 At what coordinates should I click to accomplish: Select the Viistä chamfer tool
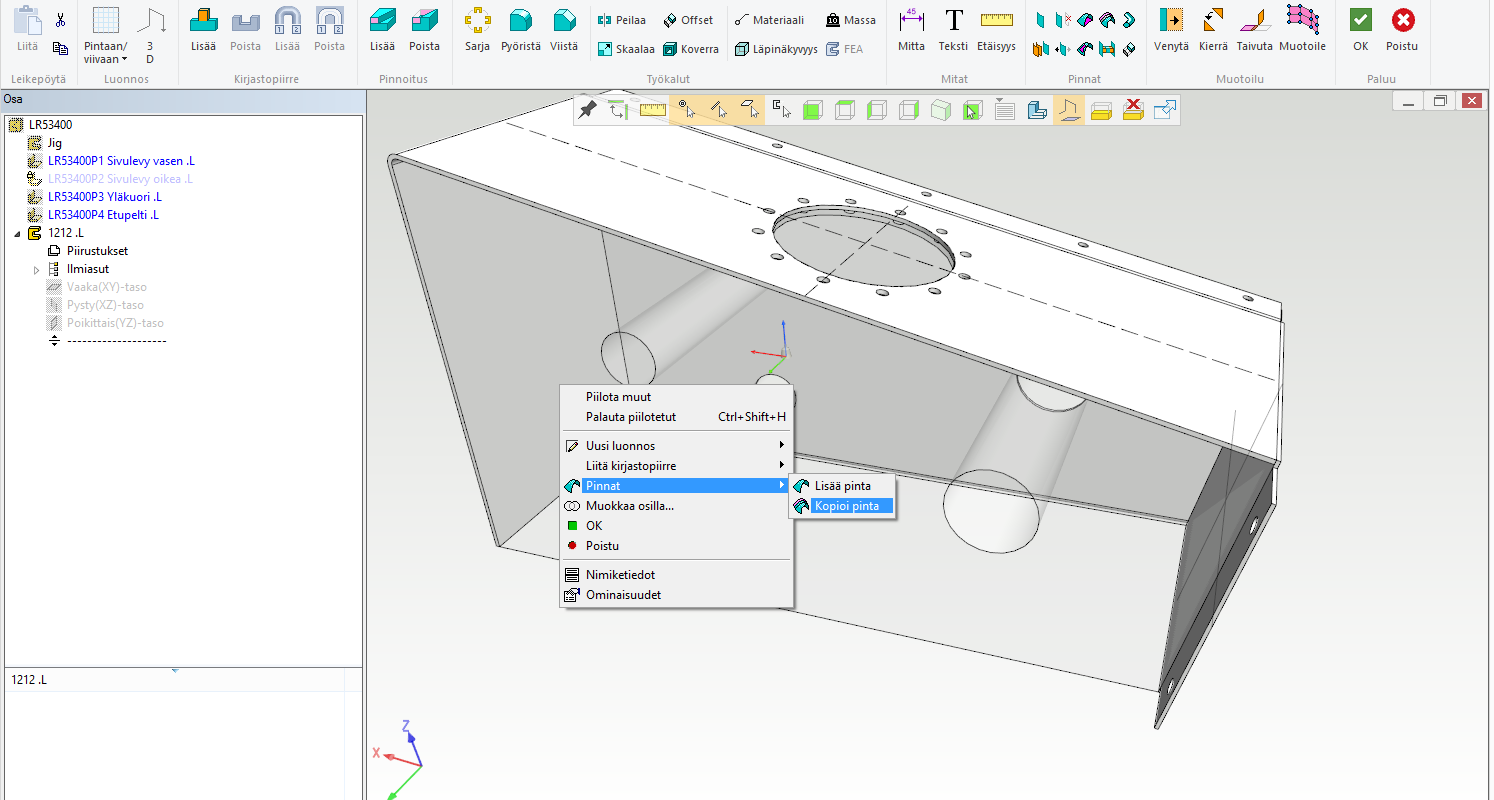click(x=564, y=20)
